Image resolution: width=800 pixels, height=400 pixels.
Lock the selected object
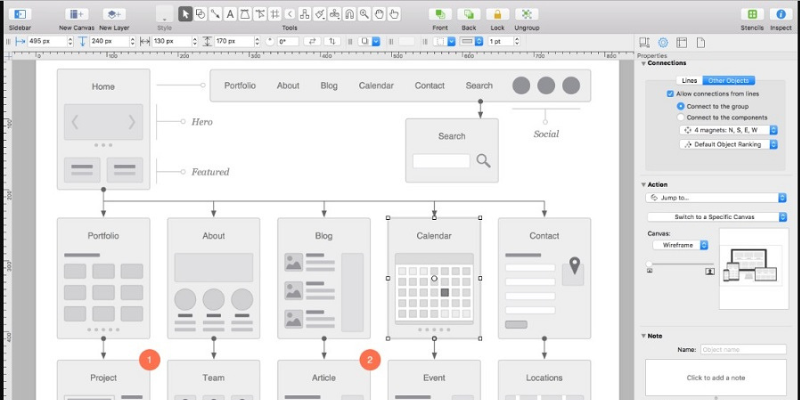click(498, 14)
